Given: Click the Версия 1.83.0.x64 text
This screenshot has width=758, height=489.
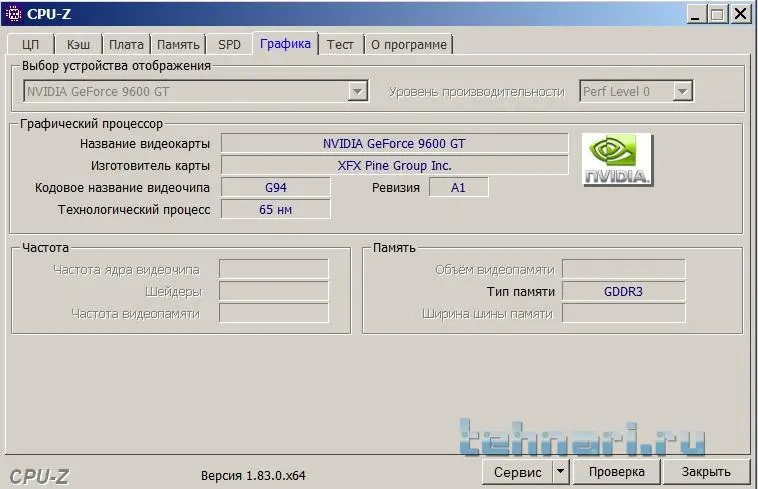Looking at the screenshot, I should click(253, 475).
